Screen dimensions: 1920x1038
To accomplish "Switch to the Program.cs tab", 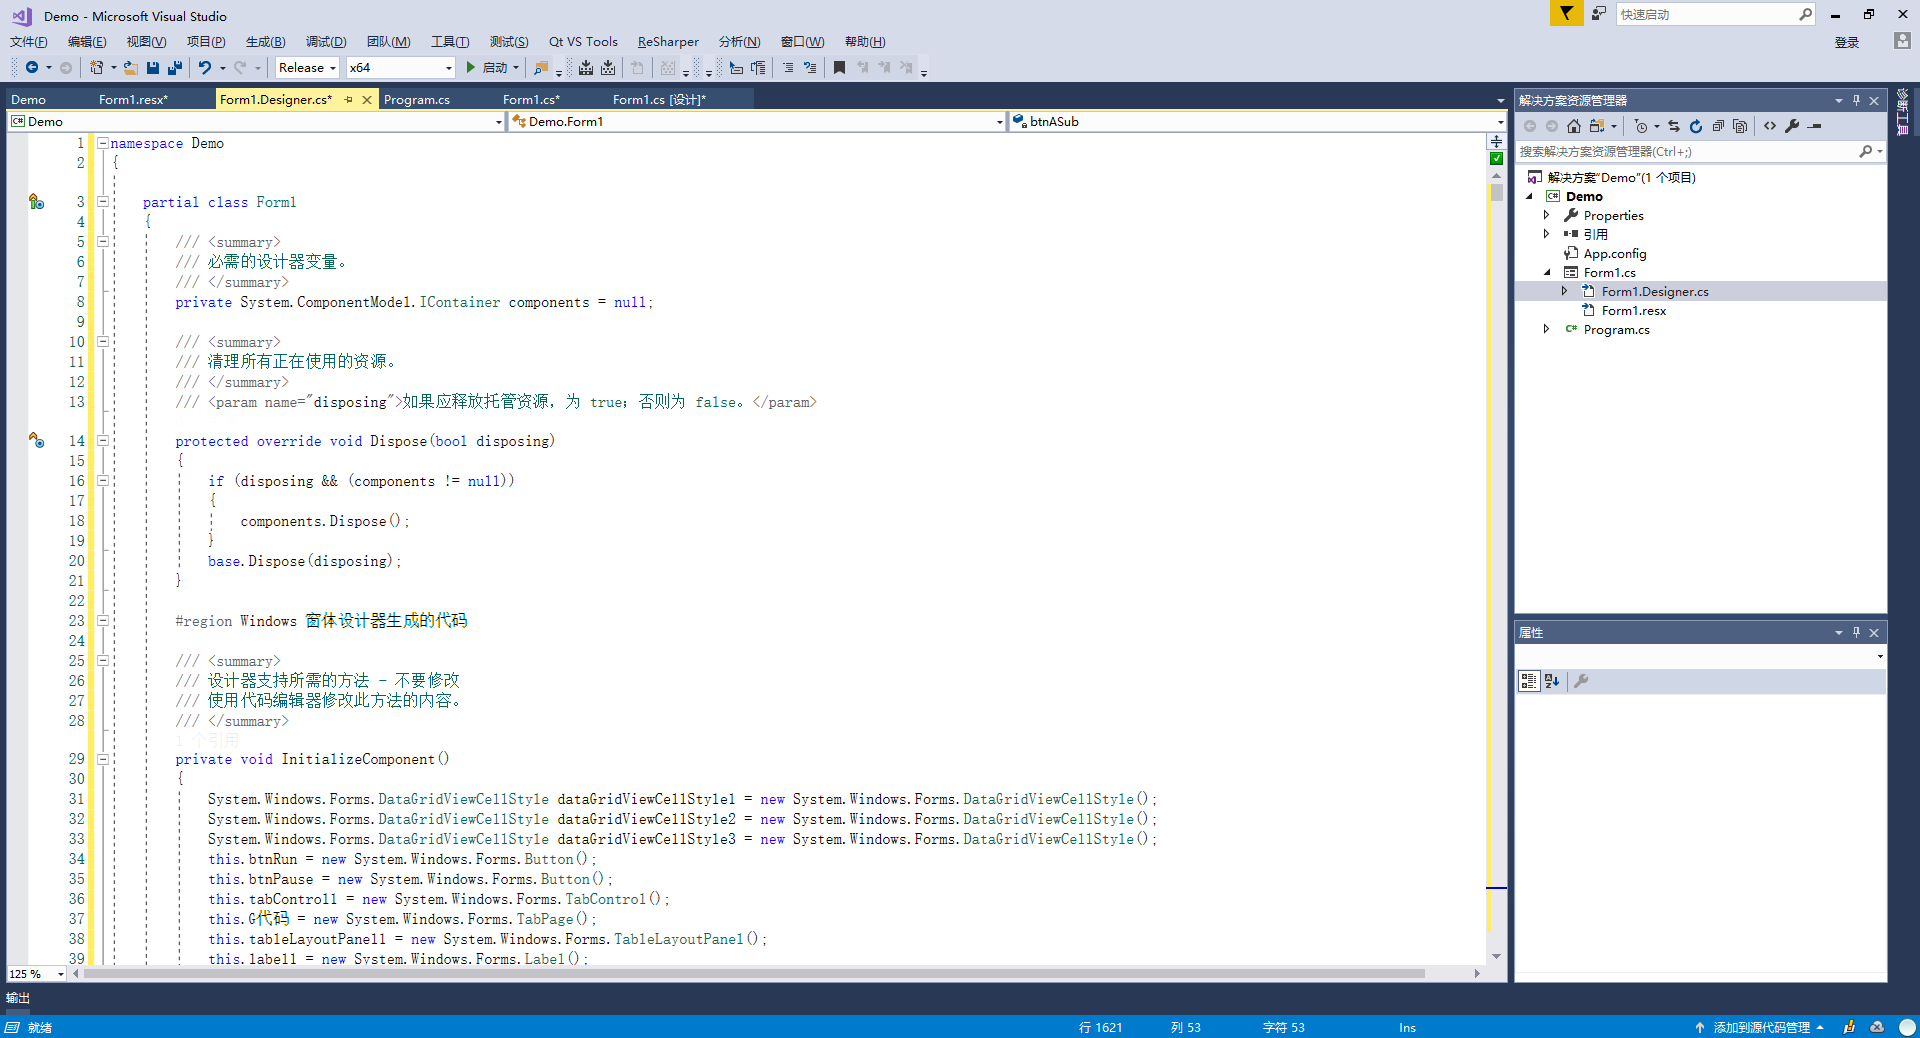I will (x=417, y=100).
